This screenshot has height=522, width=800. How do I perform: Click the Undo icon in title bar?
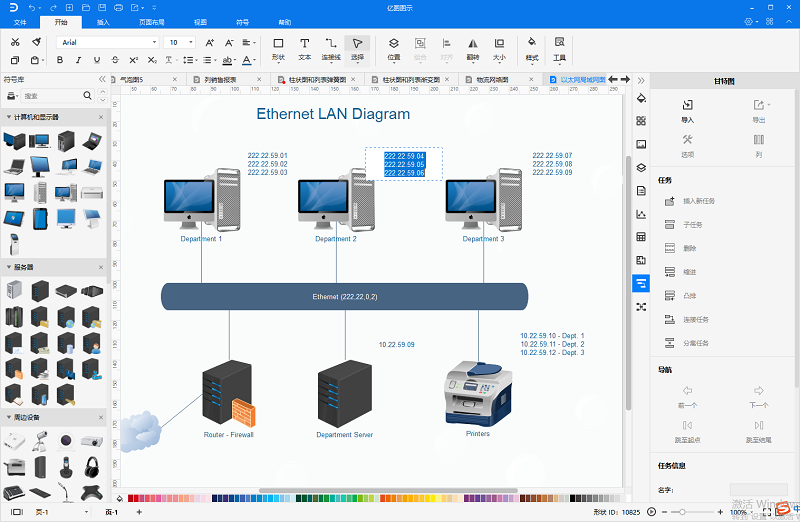[x=32, y=8]
